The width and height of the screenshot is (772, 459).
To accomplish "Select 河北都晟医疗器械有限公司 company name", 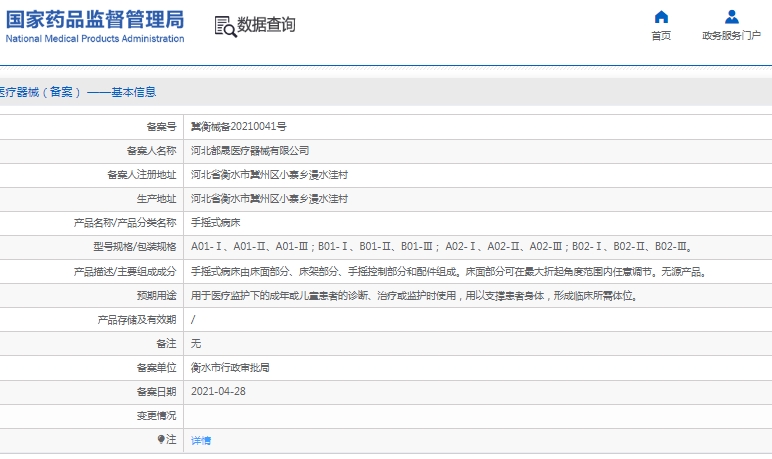I will (250, 151).
